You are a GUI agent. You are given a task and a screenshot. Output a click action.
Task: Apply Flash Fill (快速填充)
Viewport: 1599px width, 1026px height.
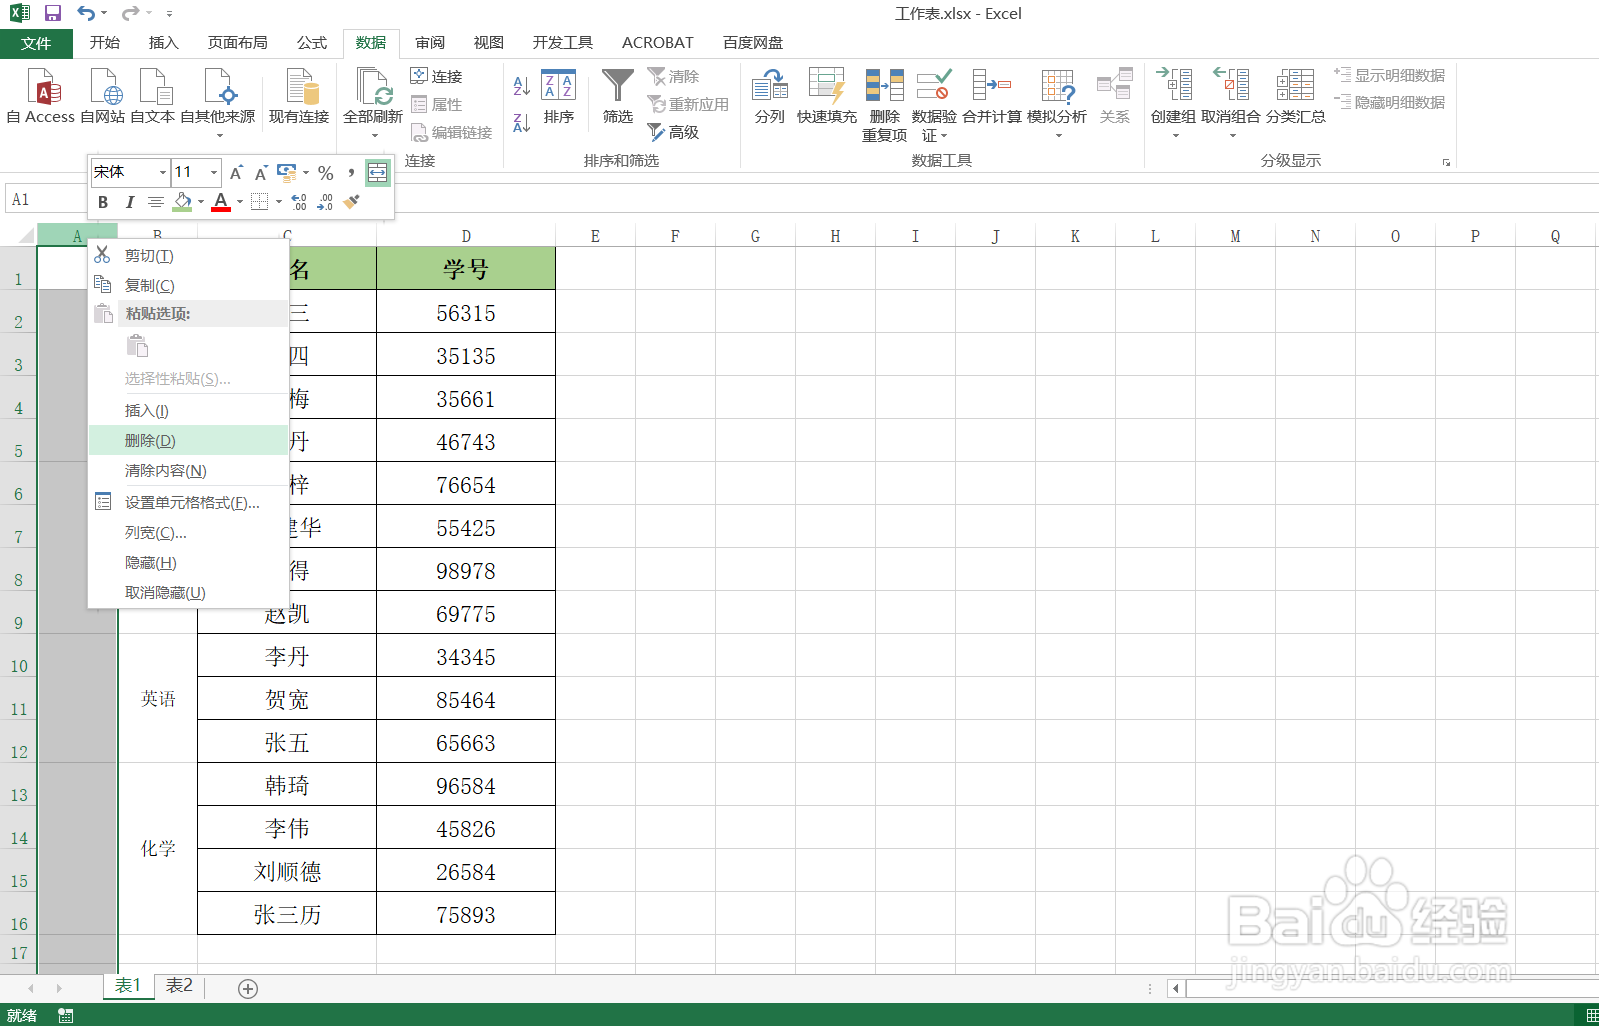tap(827, 97)
